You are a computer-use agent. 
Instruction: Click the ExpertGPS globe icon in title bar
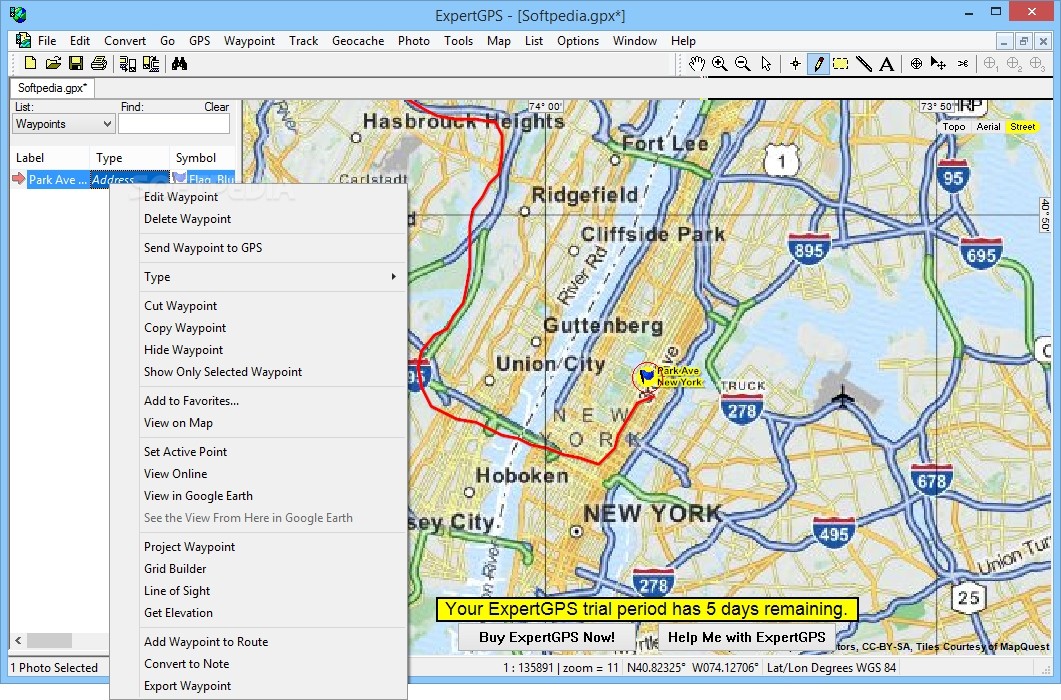[x=18, y=14]
